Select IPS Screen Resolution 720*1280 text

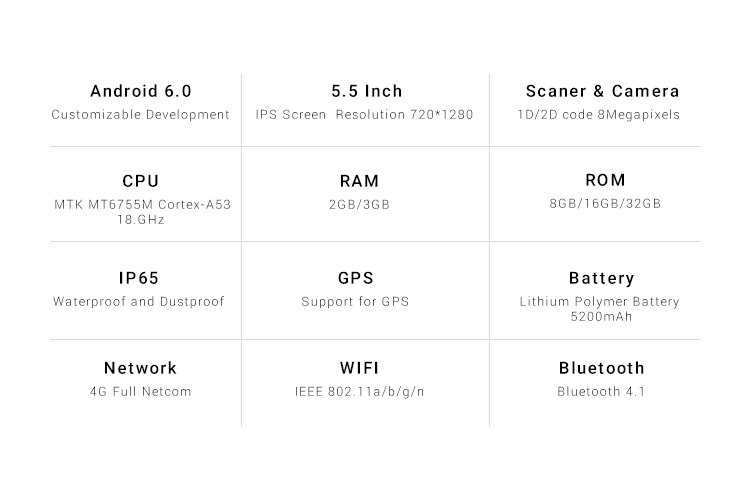[x=364, y=115]
